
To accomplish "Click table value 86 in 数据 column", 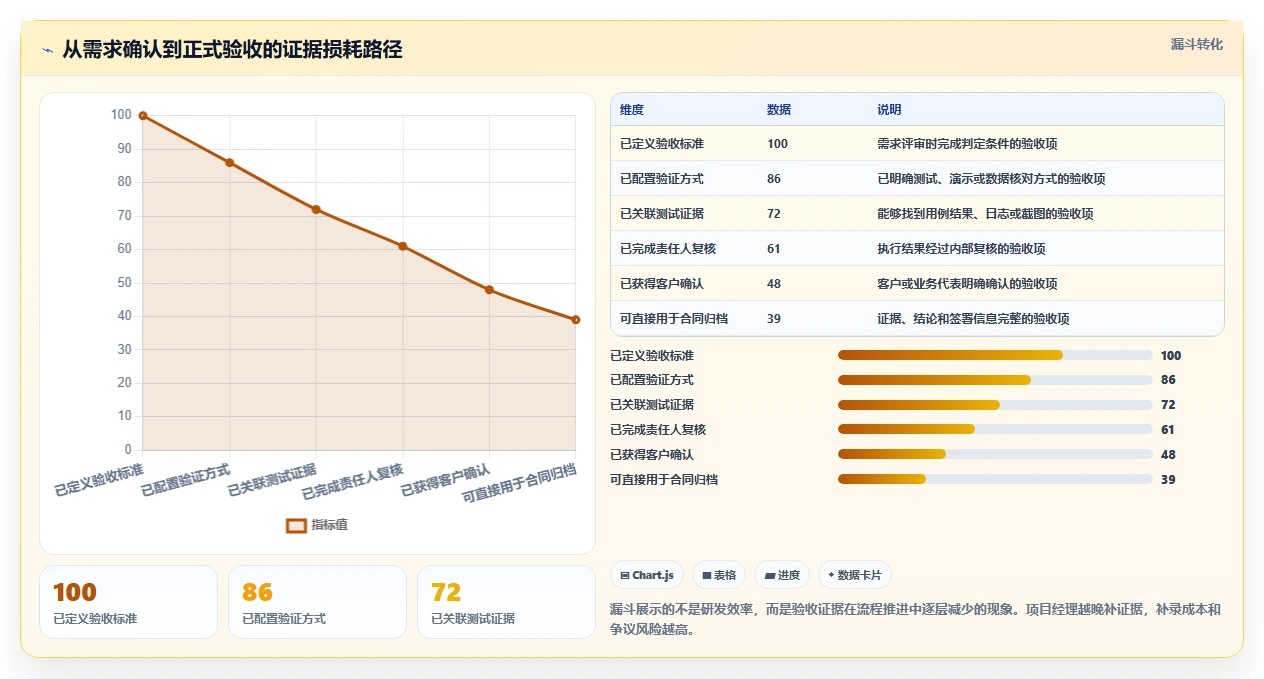I will click(x=774, y=179).
